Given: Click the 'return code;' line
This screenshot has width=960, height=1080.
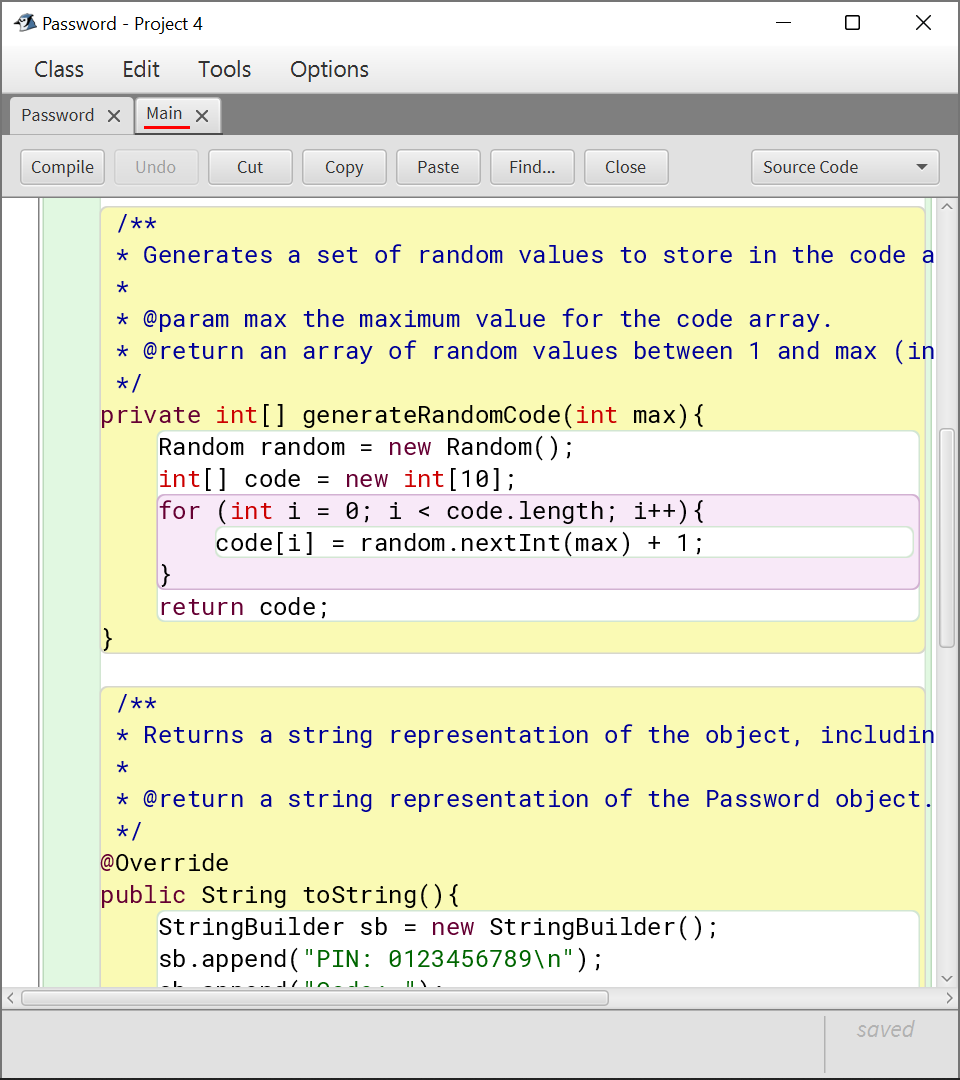Looking at the screenshot, I should 244,608.
